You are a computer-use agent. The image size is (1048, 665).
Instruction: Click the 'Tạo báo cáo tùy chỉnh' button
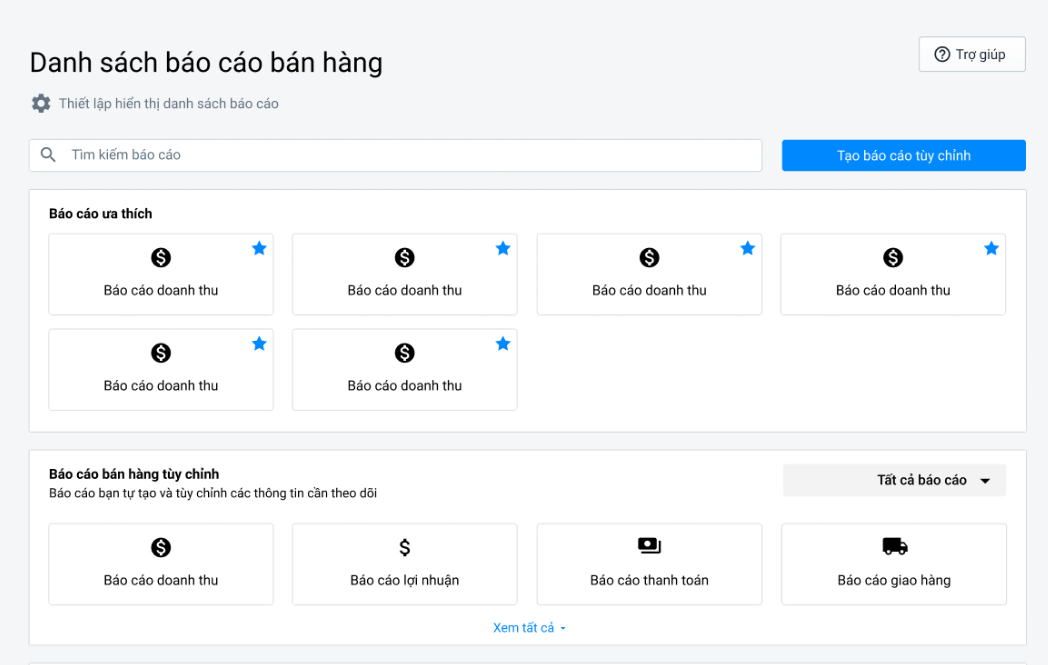(x=903, y=155)
